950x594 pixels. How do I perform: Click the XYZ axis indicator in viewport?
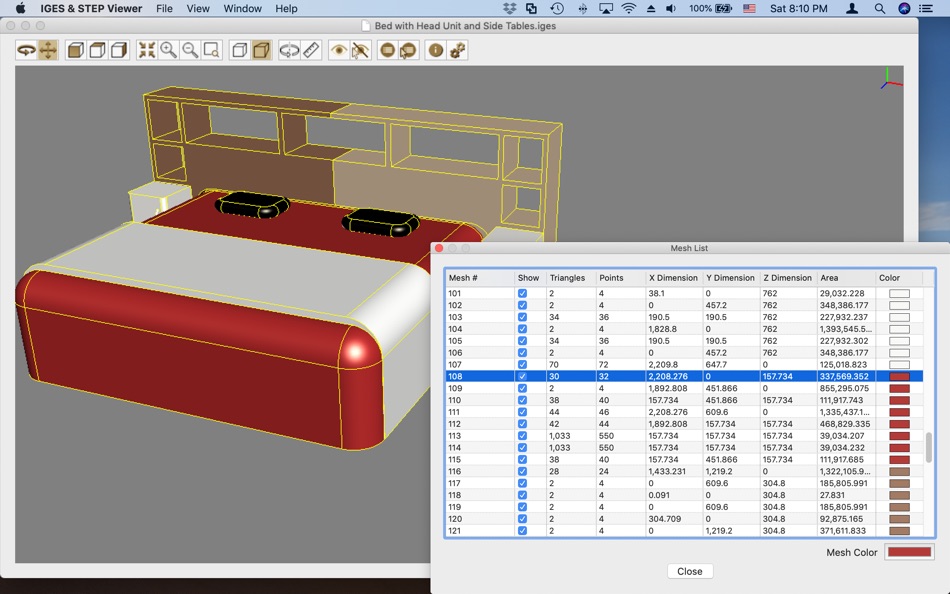[x=890, y=79]
